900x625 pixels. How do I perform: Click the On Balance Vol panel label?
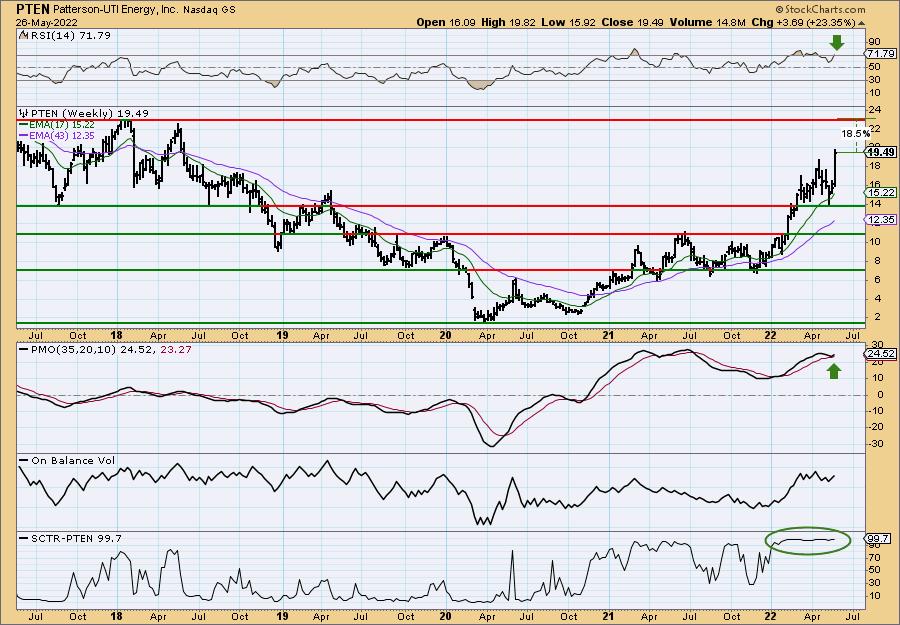coord(73,460)
